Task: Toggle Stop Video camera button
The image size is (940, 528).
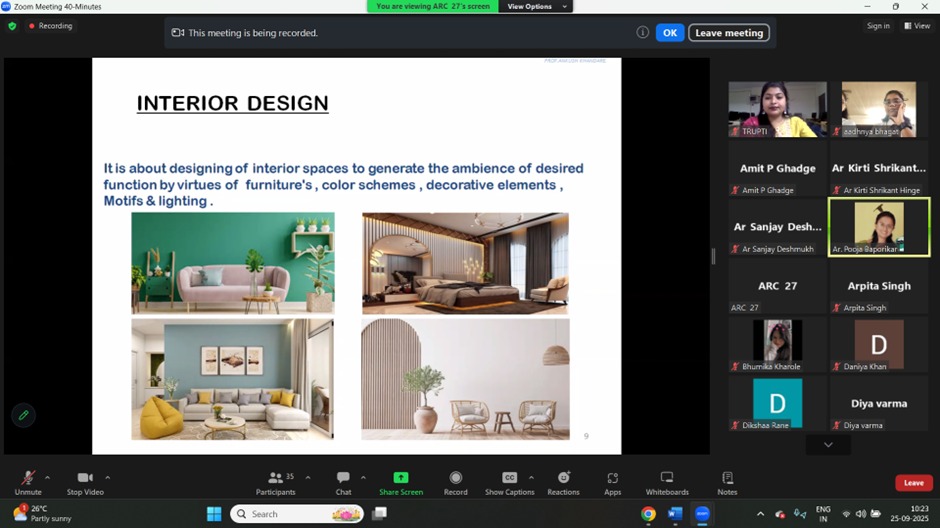Action: [x=85, y=478]
